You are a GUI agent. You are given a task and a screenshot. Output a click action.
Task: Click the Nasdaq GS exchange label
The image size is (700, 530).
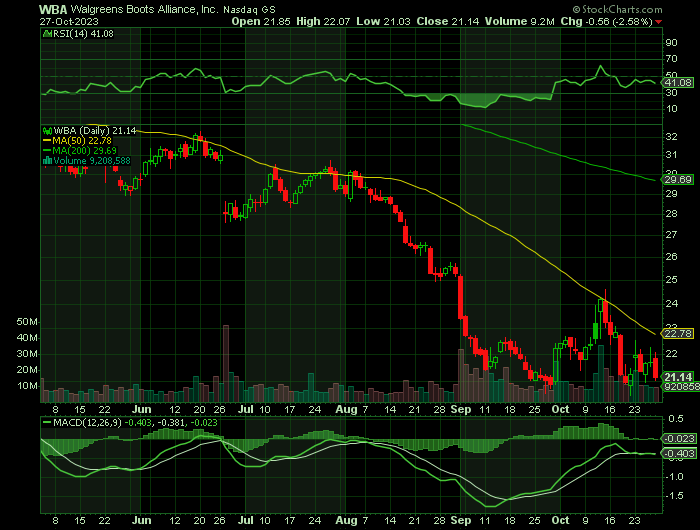pos(249,10)
